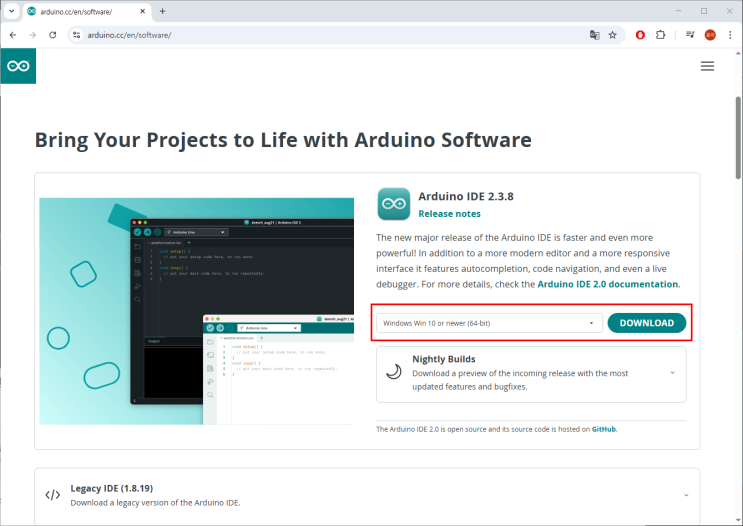
Task: Expand the Legacy IDE (1.8.19) section chevron
Action: 686,495
